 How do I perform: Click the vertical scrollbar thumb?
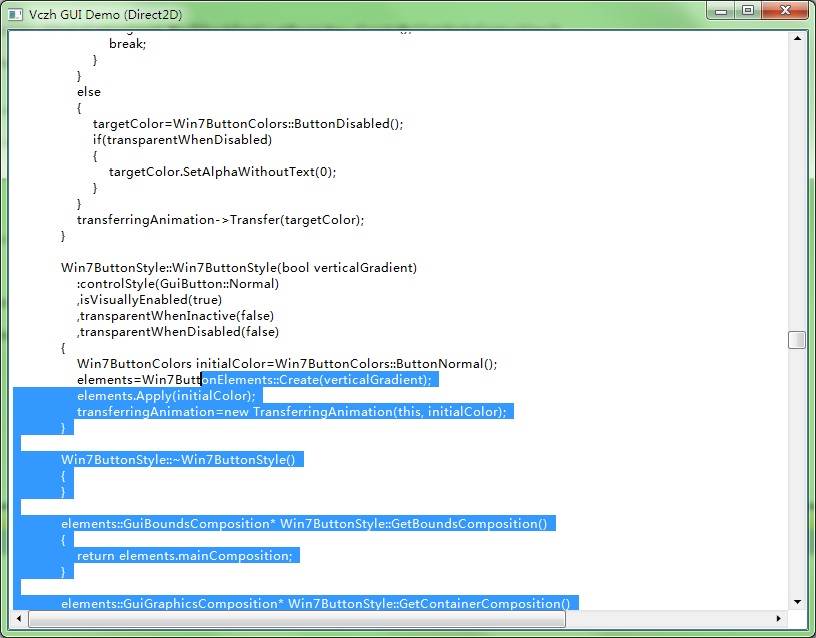(x=797, y=340)
